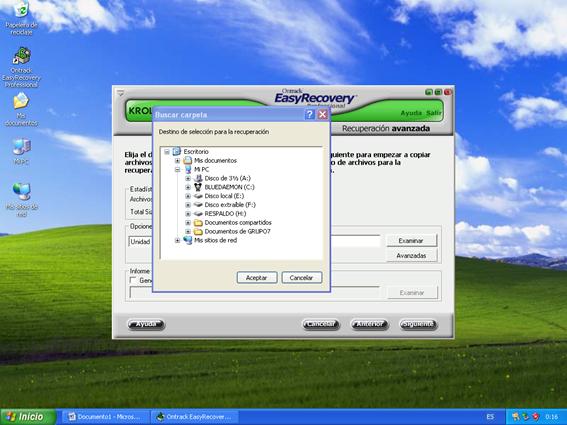Select Disco local (E:) drive icon
The height and width of the screenshot is (425, 567).
pos(198,196)
